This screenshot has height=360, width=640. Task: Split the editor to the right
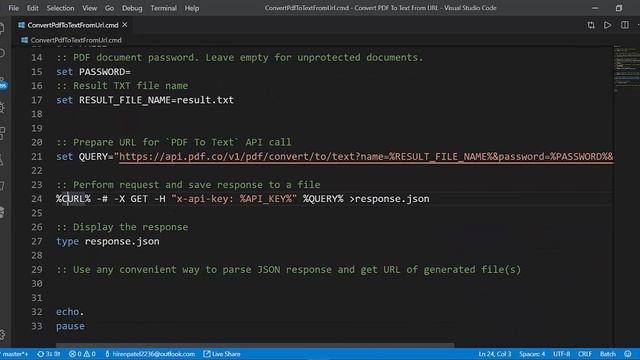pos(625,25)
